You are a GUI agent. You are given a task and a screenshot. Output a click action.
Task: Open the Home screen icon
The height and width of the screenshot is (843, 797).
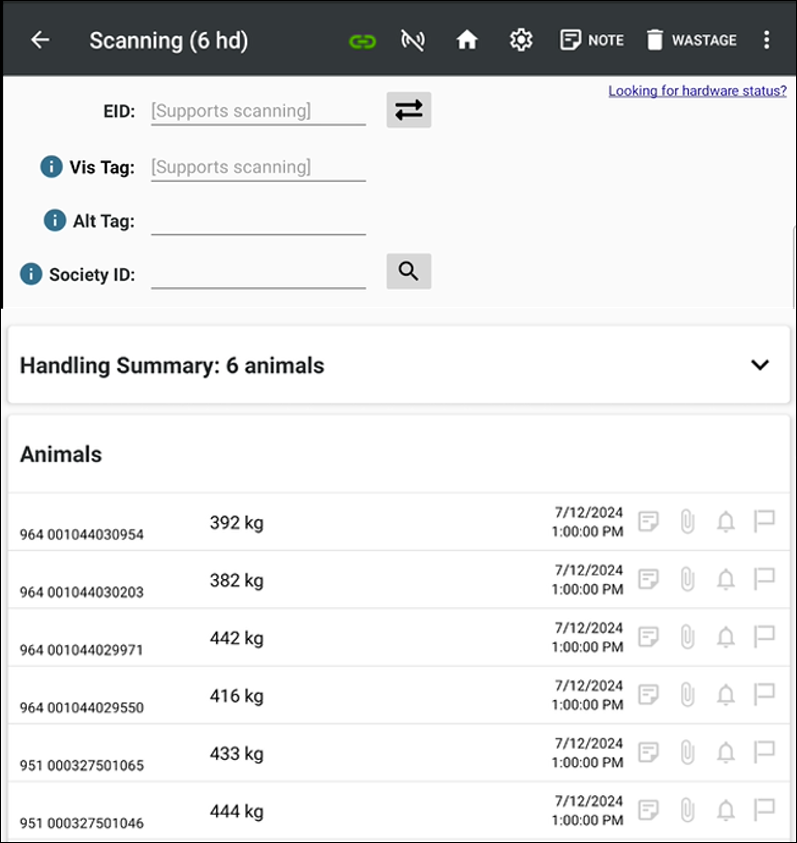pyautogui.click(x=467, y=40)
